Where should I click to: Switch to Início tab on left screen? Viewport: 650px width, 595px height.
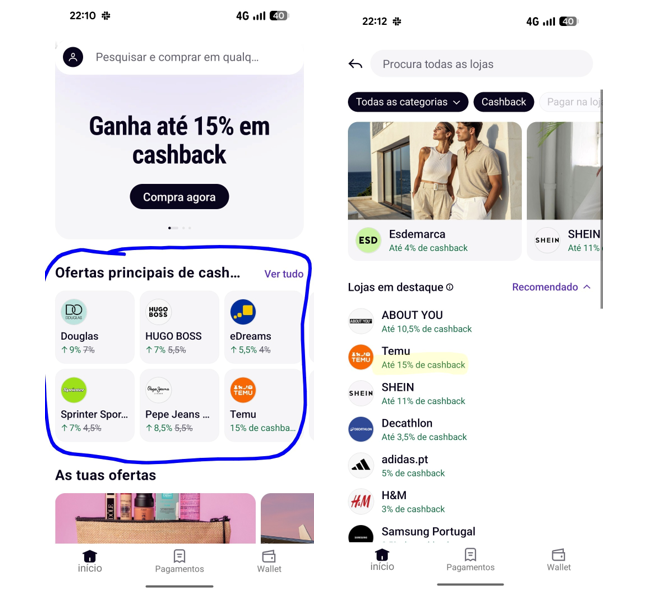click(90, 561)
